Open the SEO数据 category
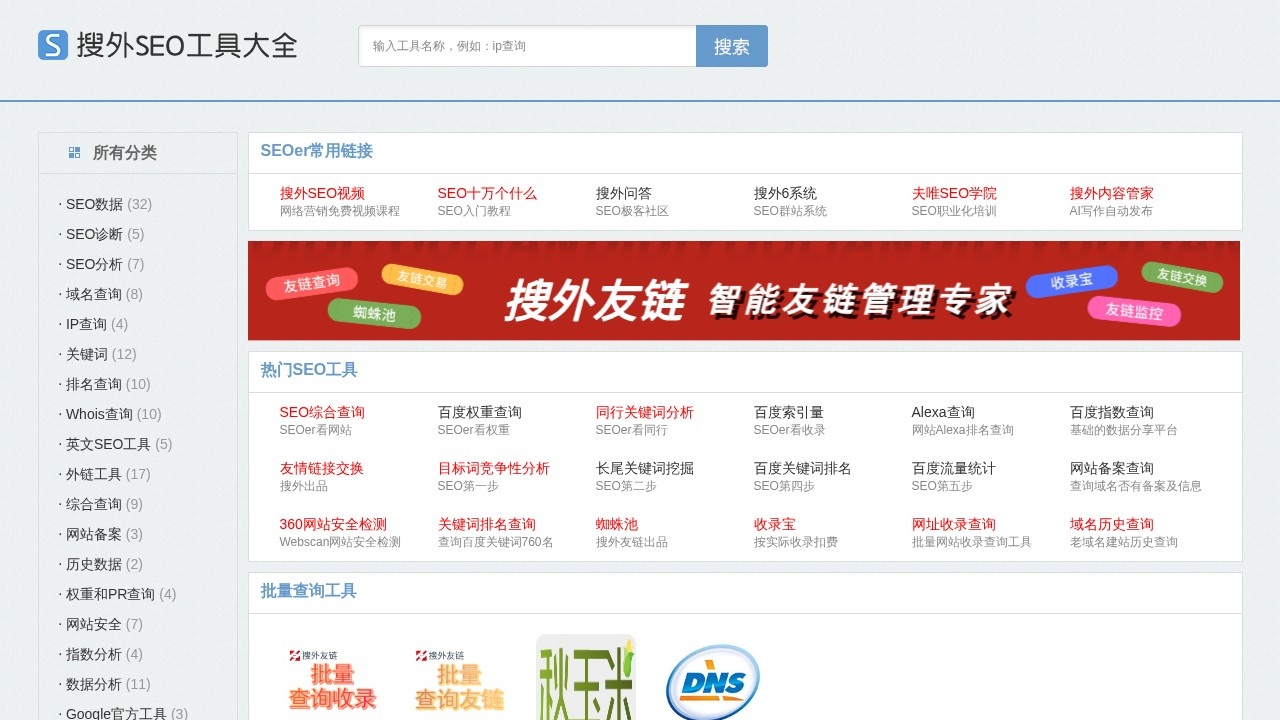The image size is (1280, 720). pos(94,204)
